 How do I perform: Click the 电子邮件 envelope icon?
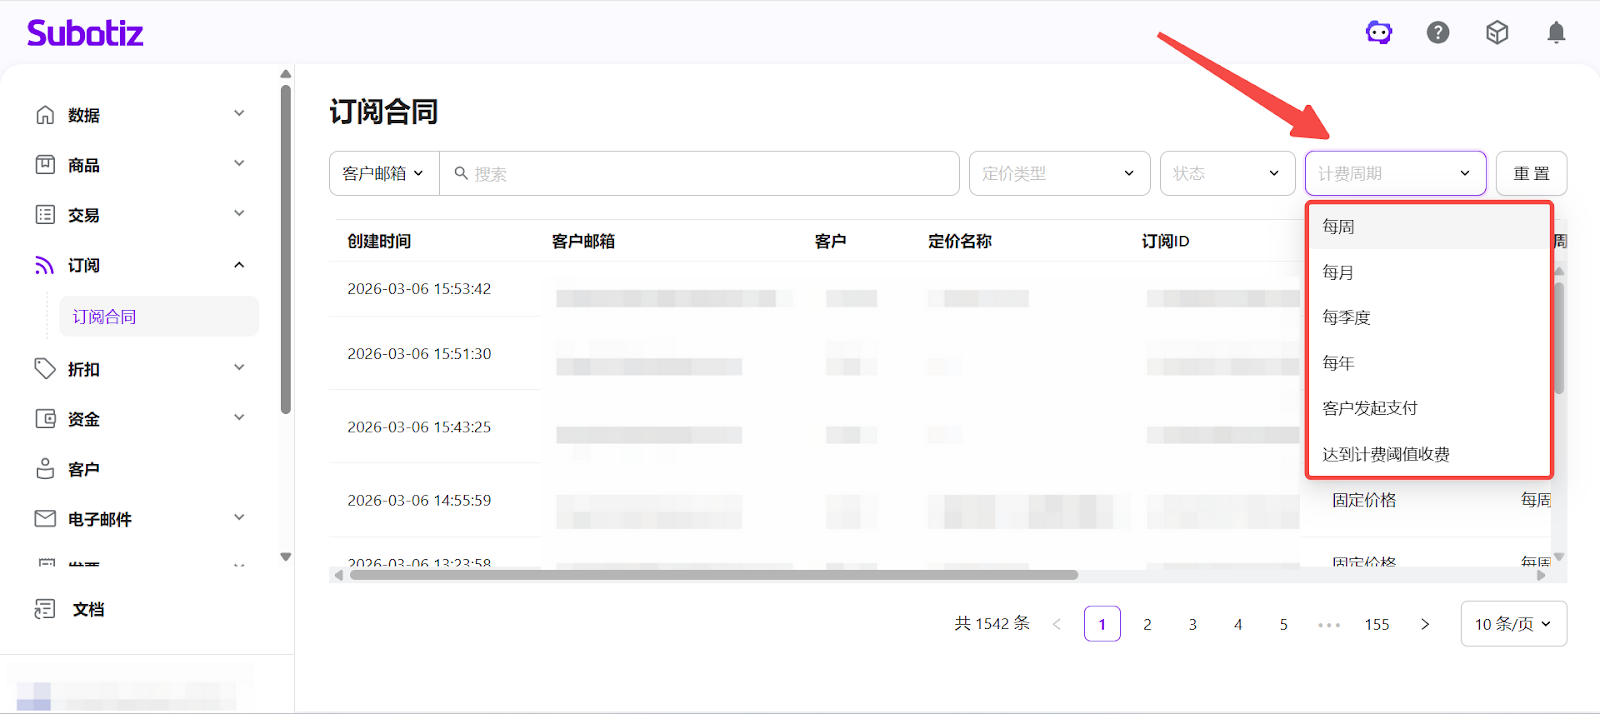45,518
